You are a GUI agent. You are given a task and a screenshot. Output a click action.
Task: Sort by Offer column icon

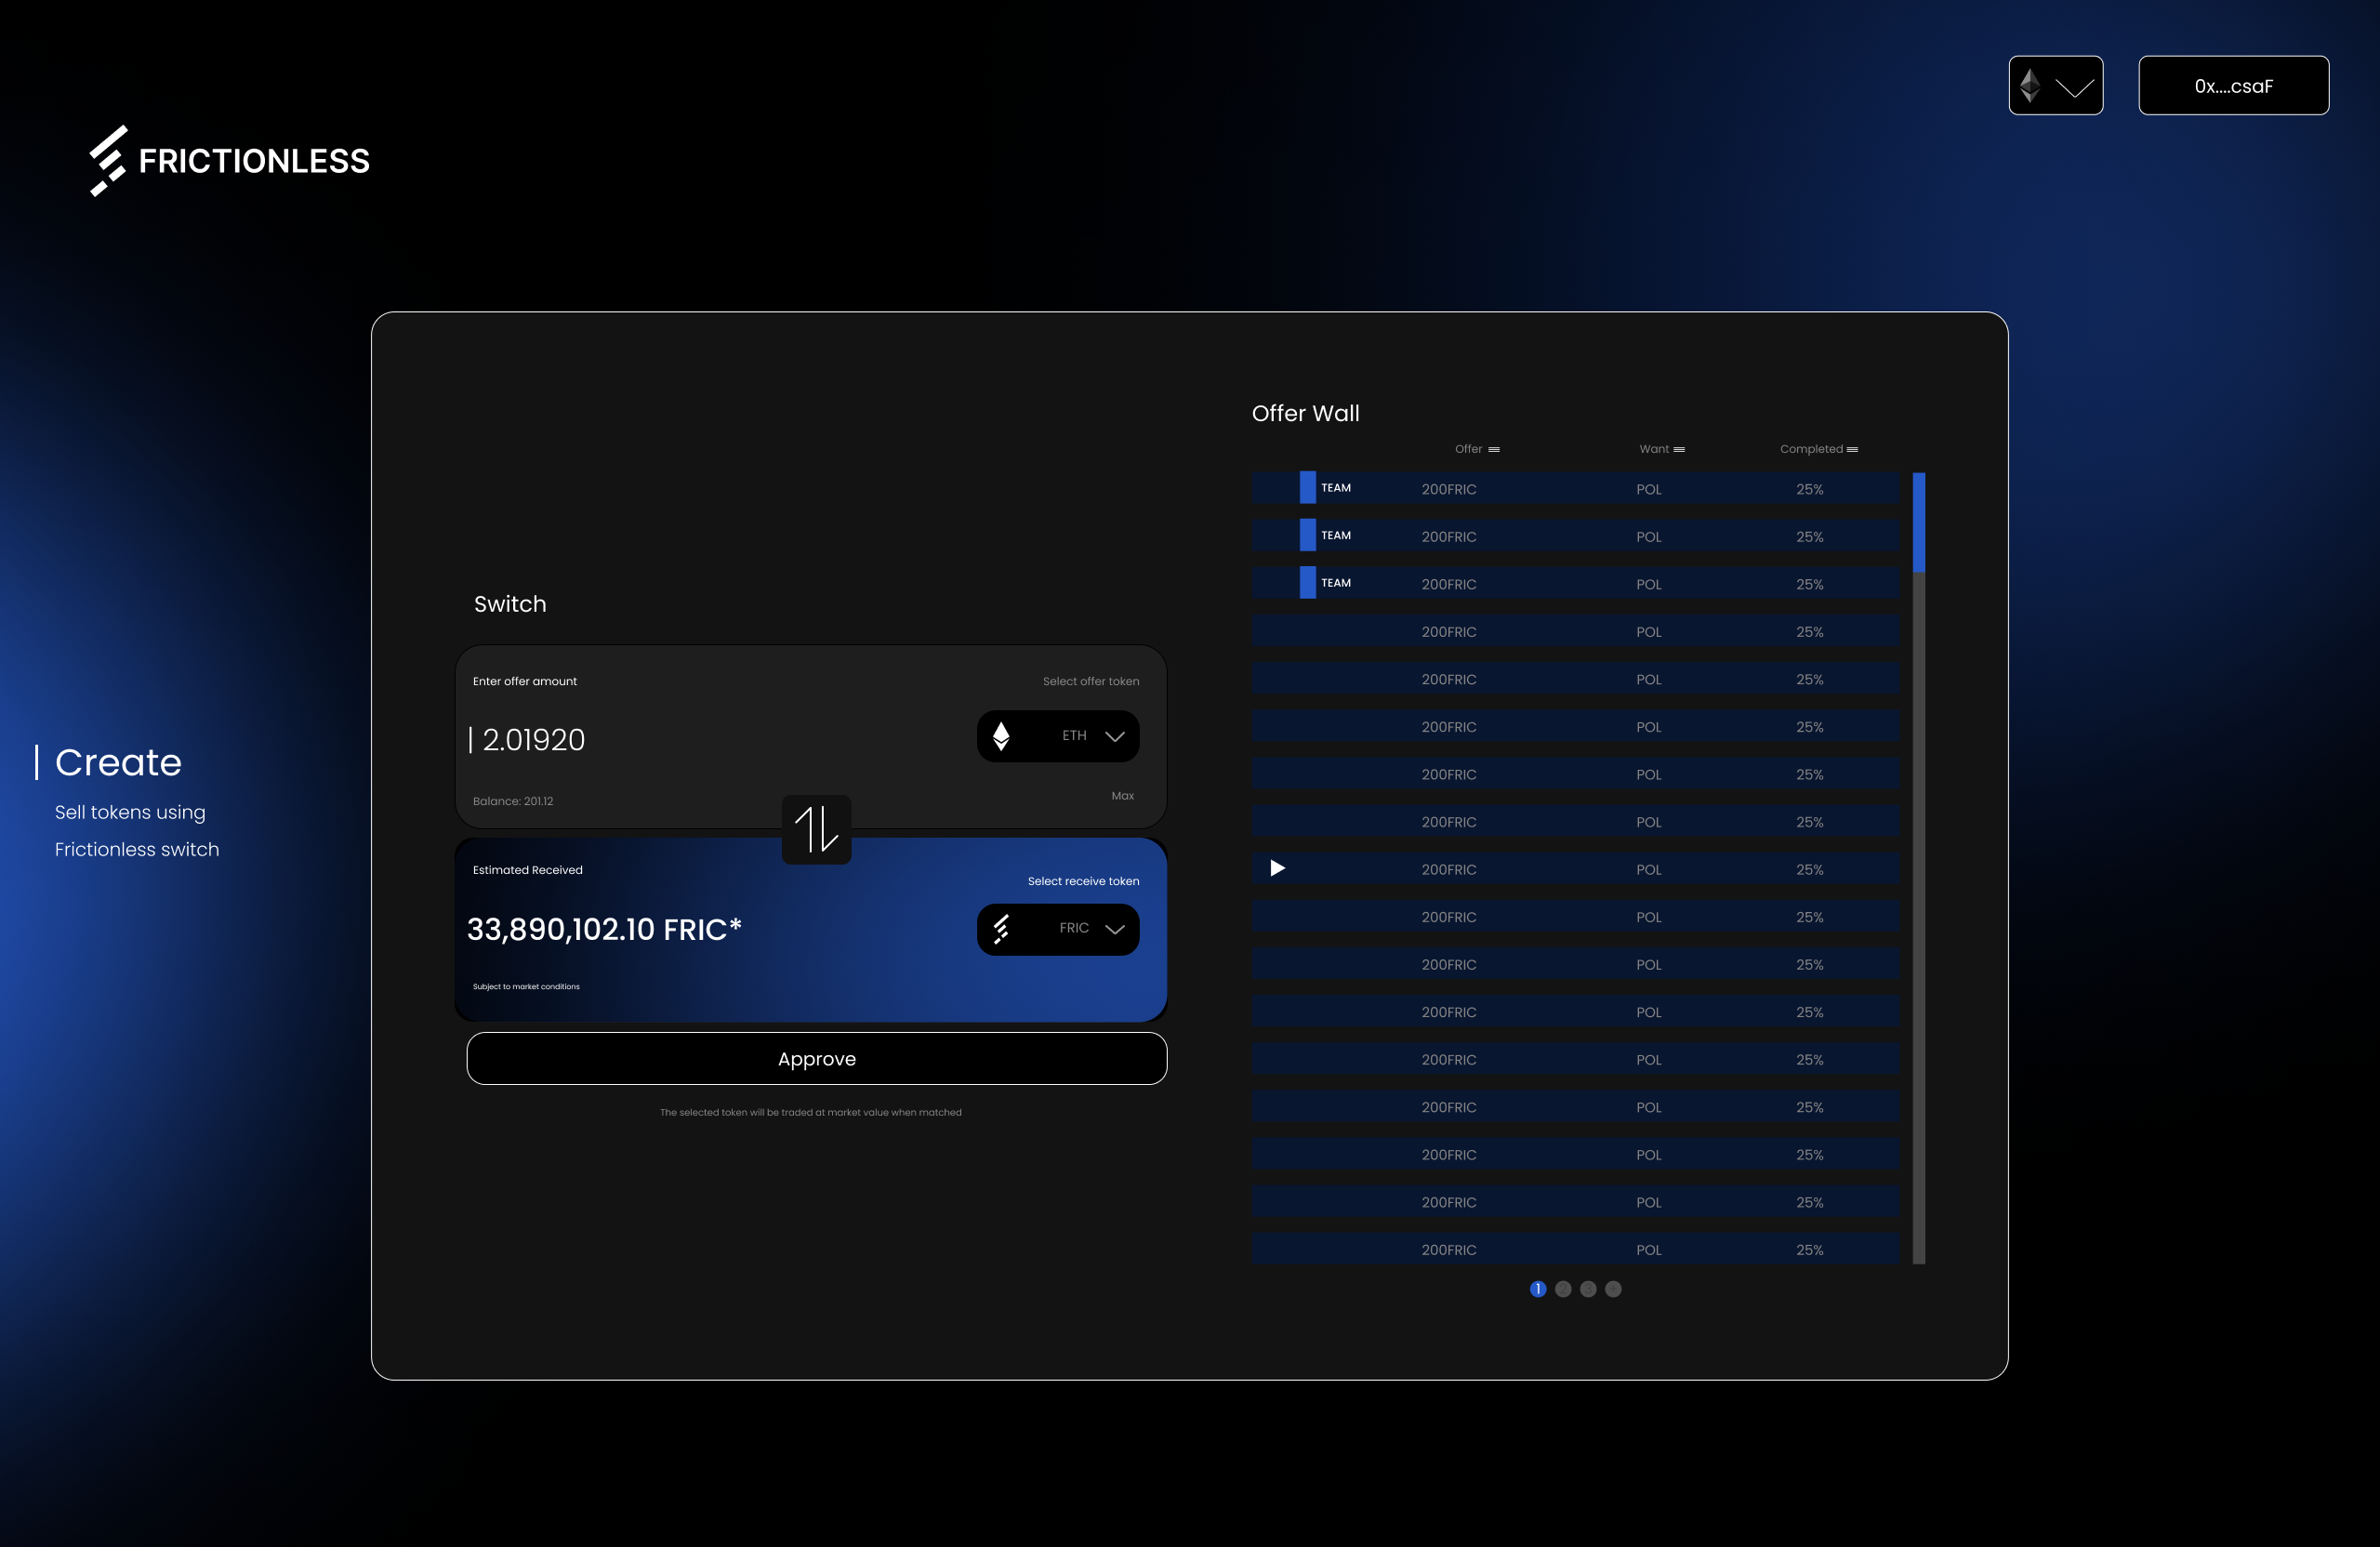(x=1494, y=450)
